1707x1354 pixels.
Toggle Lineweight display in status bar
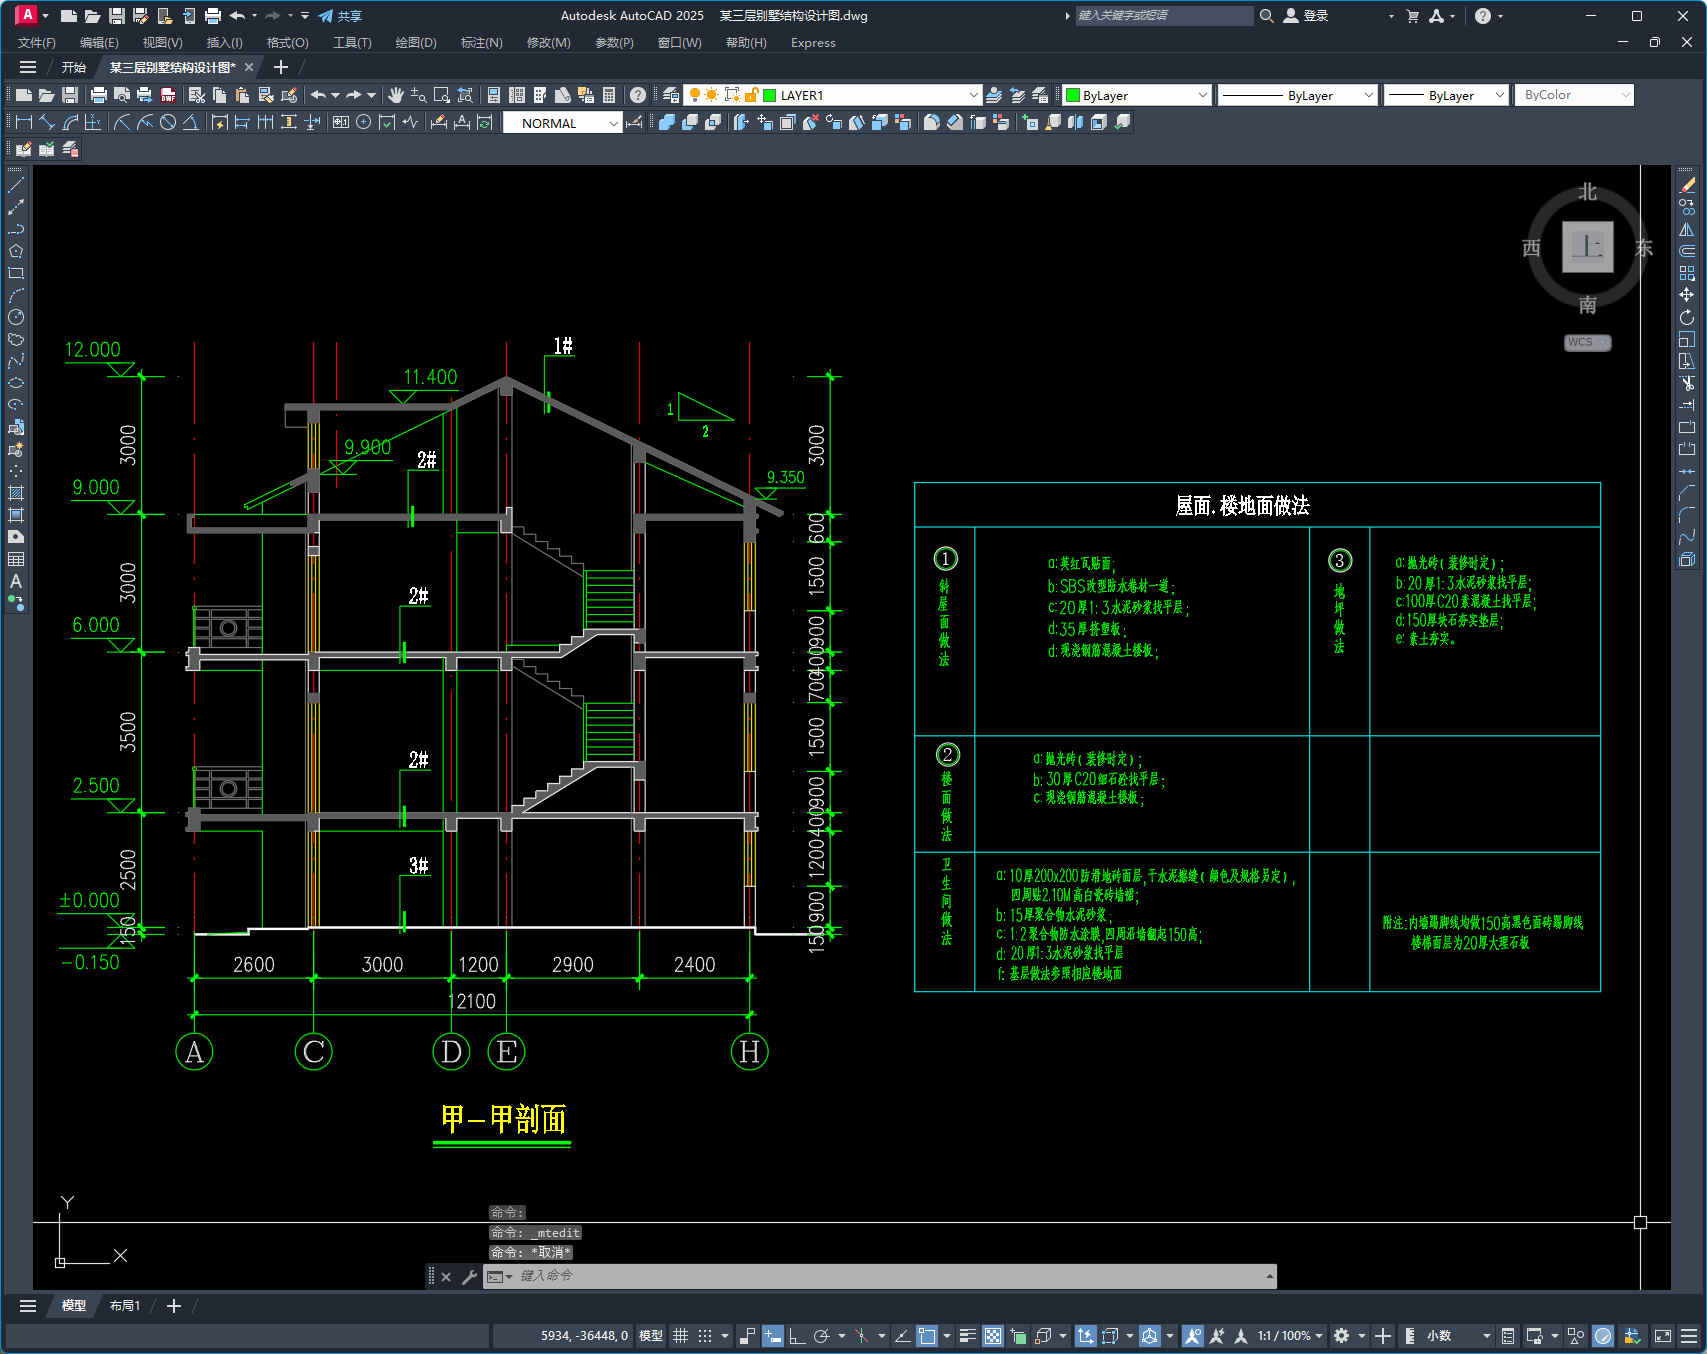click(x=968, y=1335)
